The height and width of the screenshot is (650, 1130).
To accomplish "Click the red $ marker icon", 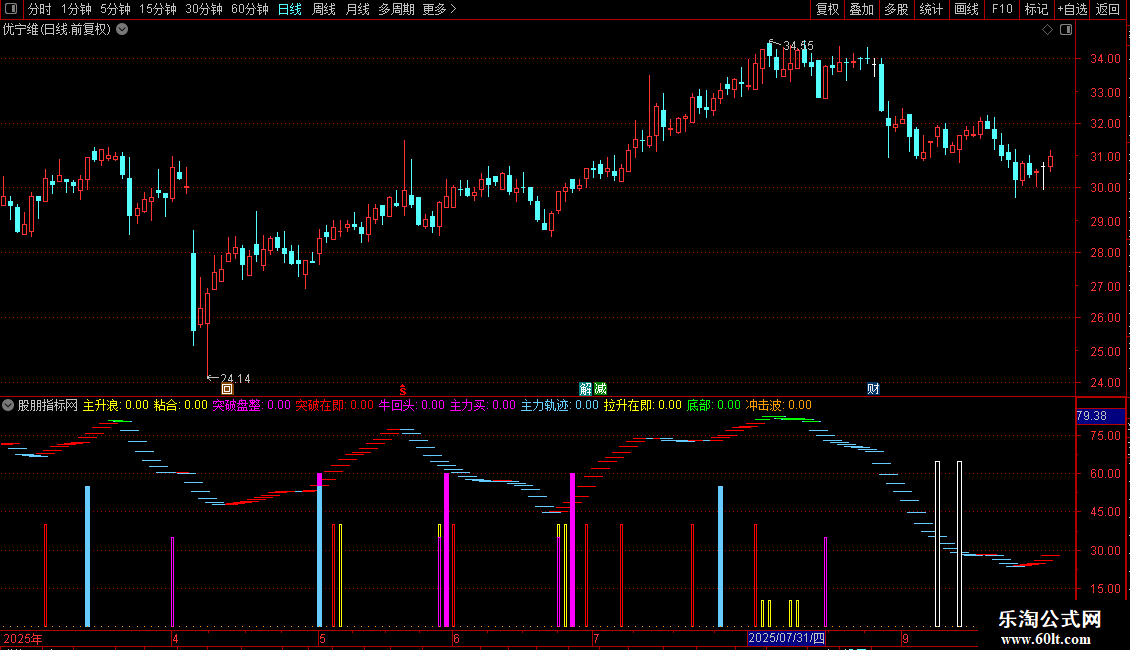I will pos(403,389).
